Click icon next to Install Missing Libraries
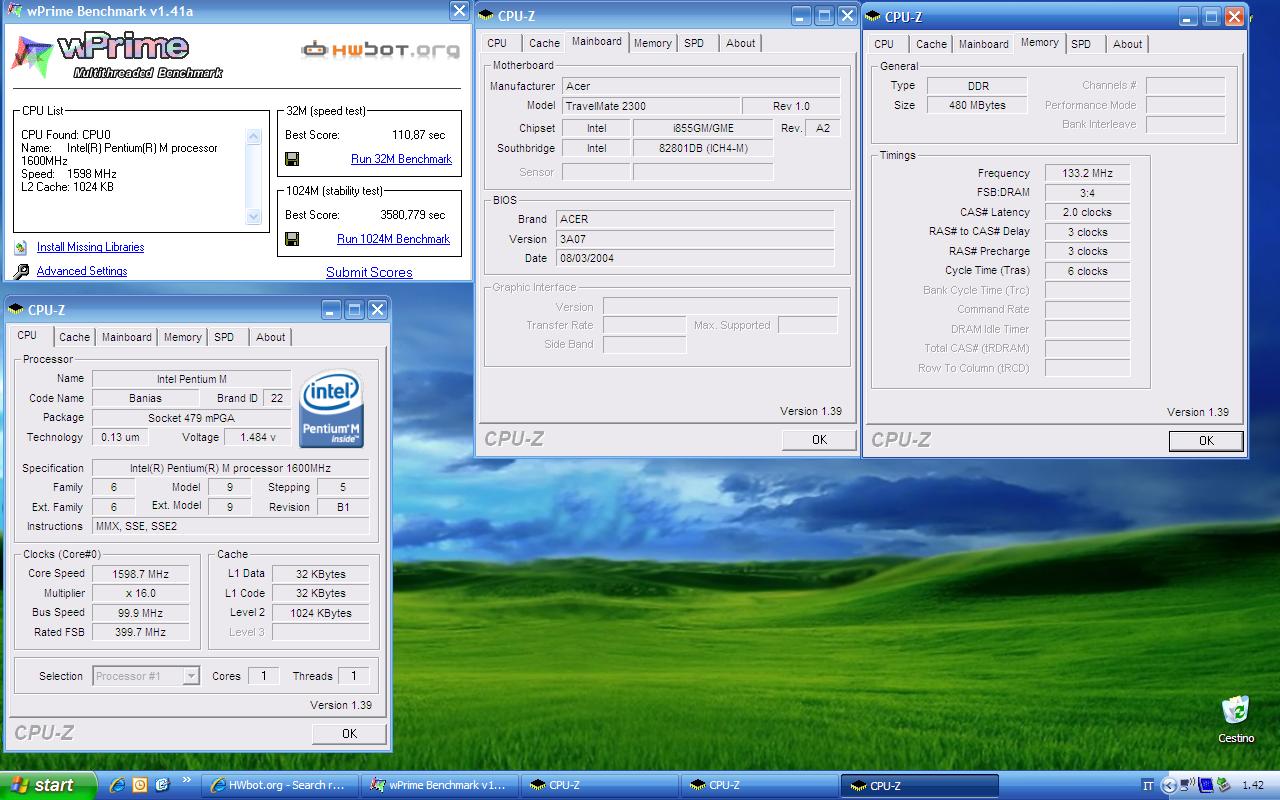Screen dimensions: 1280x800 21,248
